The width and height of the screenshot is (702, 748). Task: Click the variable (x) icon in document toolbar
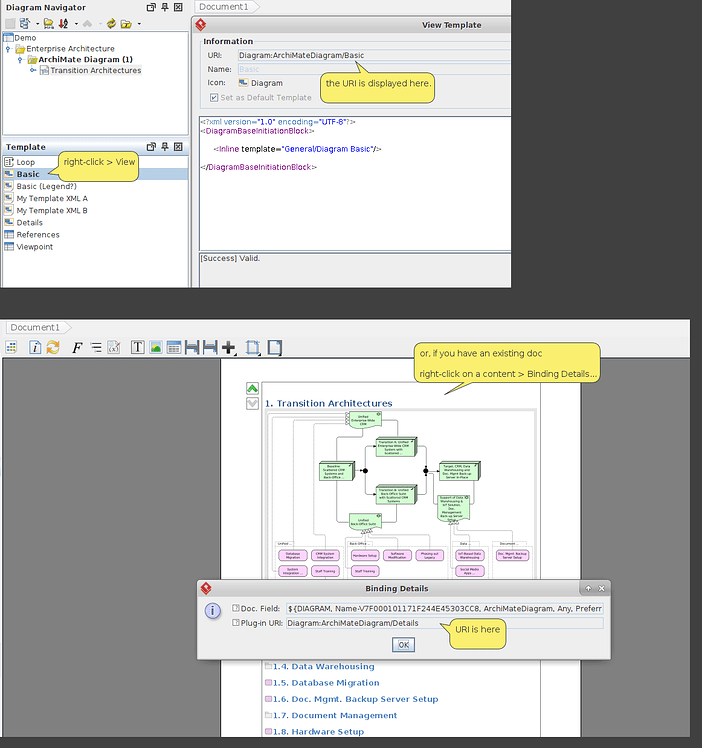tap(114, 347)
